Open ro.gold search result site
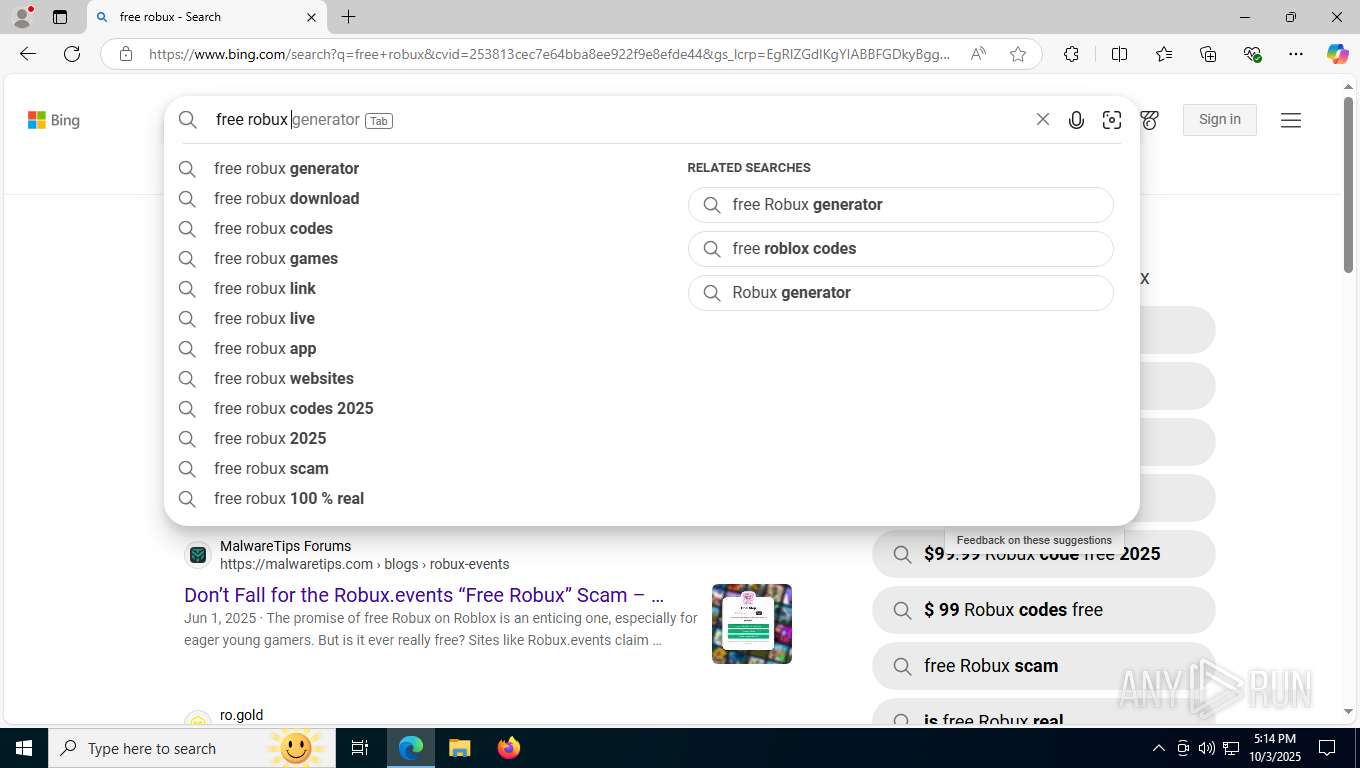The height and width of the screenshot is (768, 1360). (x=241, y=715)
